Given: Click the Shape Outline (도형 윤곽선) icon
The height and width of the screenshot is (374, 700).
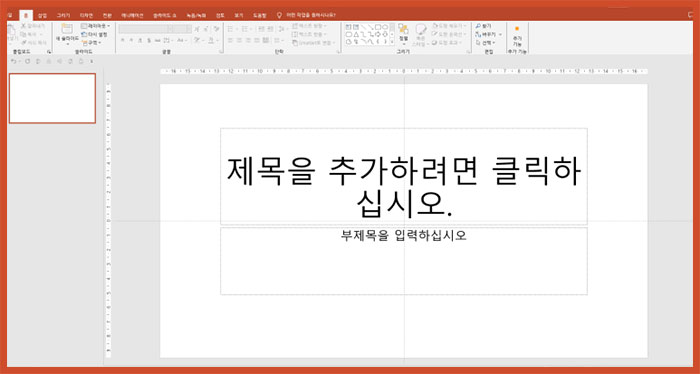Looking at the screenshot, I should click(435, 34).
